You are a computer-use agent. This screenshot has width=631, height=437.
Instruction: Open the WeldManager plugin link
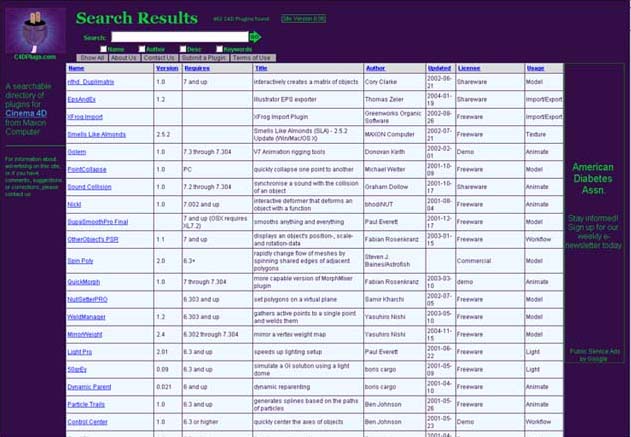pos(86,317)
